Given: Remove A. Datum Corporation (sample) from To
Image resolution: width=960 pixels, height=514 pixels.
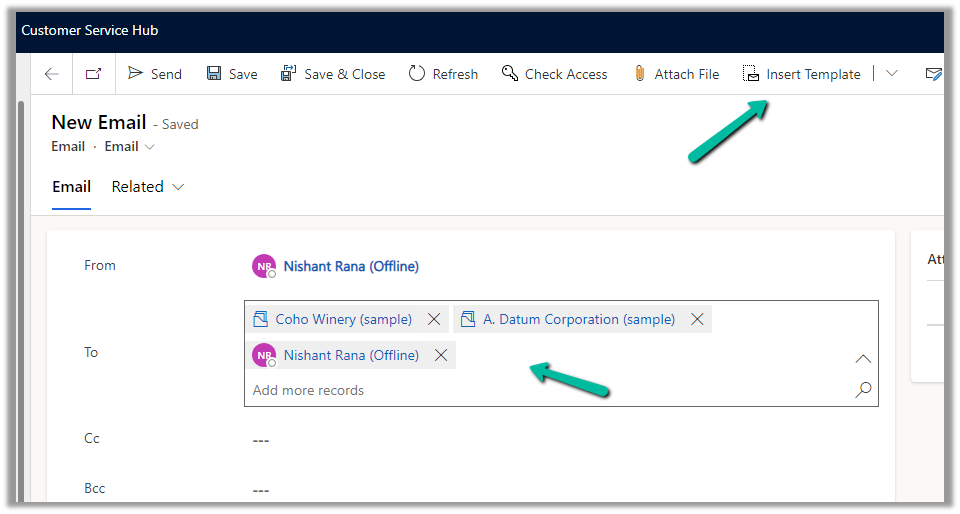Looking at the screenshot, I should tap(697, 319).
